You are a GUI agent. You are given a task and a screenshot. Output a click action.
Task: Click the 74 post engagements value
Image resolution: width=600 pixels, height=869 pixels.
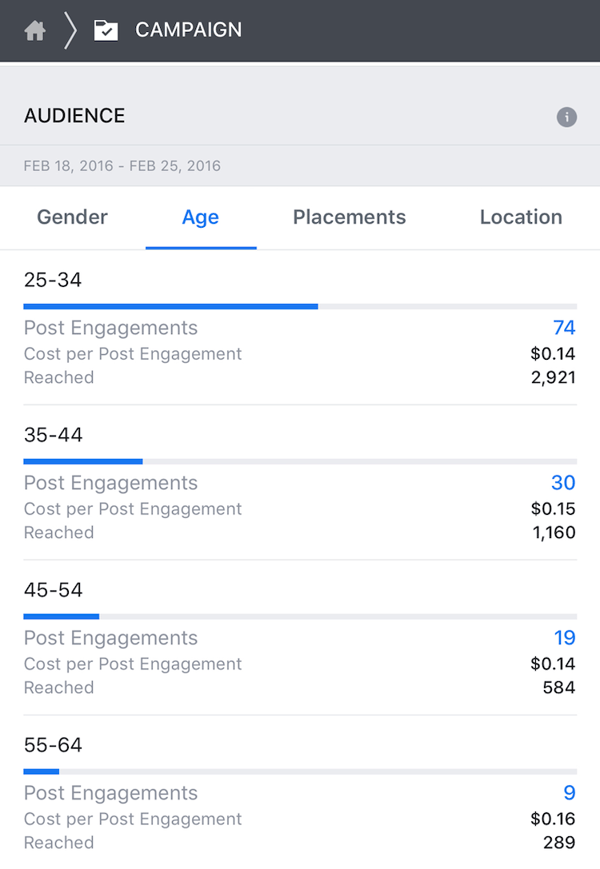click(564, 328)
